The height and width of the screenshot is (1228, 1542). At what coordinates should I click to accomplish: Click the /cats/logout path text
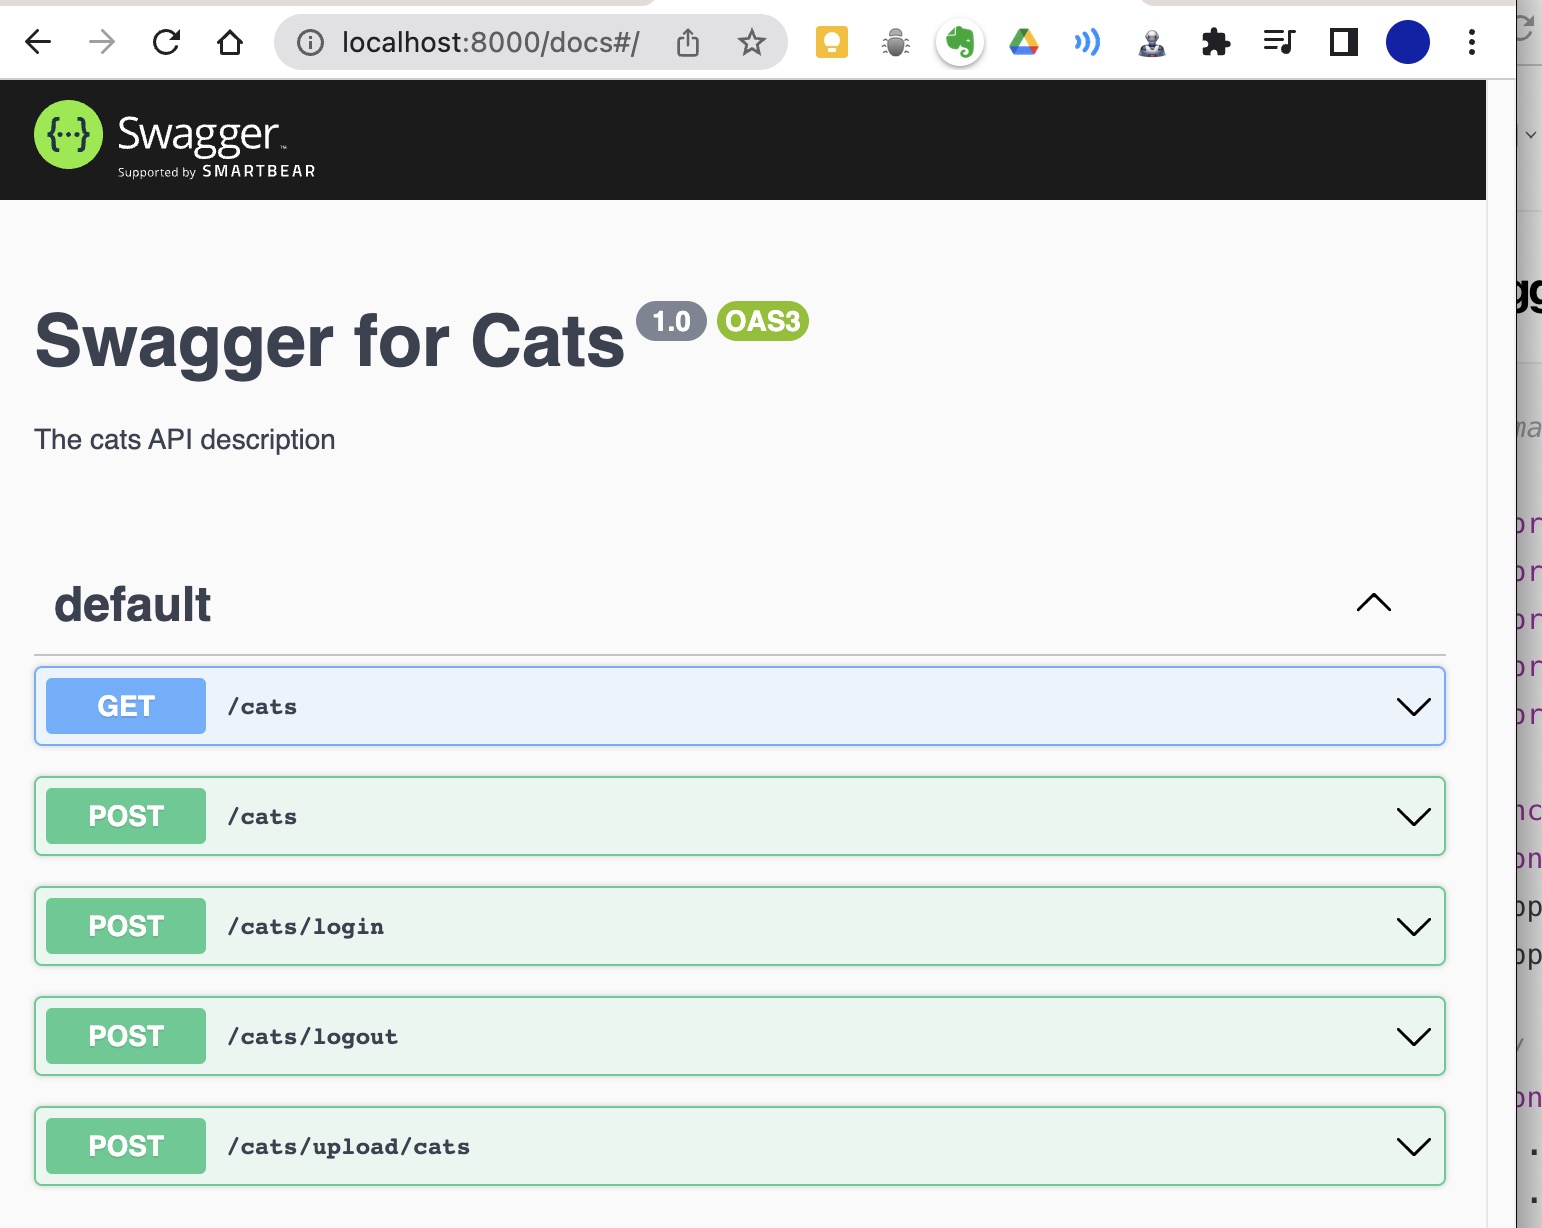(313, 1037)
